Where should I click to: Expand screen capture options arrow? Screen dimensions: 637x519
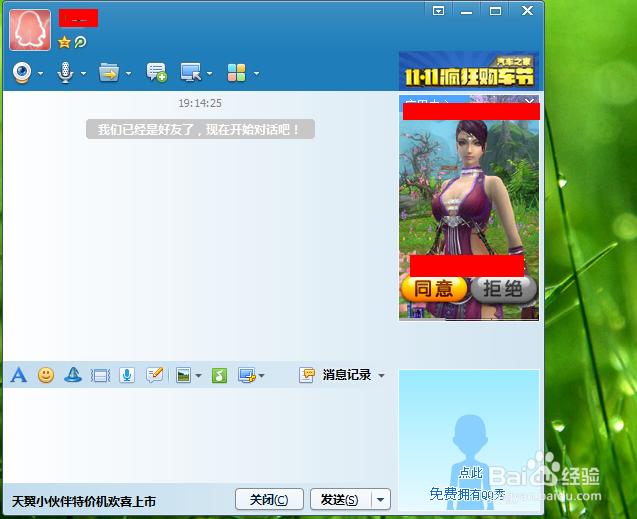pyautogui.click(x=262, y=376)
